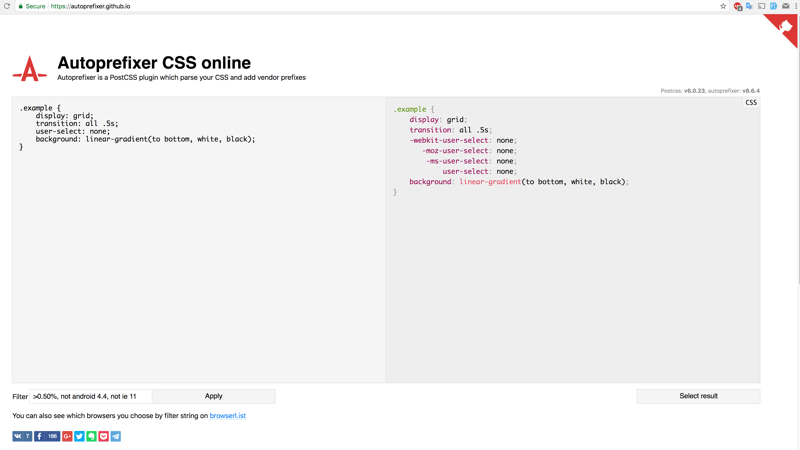Share via Google Plus icon
Viewport: 800px width, 450px height.
(67, 436)
